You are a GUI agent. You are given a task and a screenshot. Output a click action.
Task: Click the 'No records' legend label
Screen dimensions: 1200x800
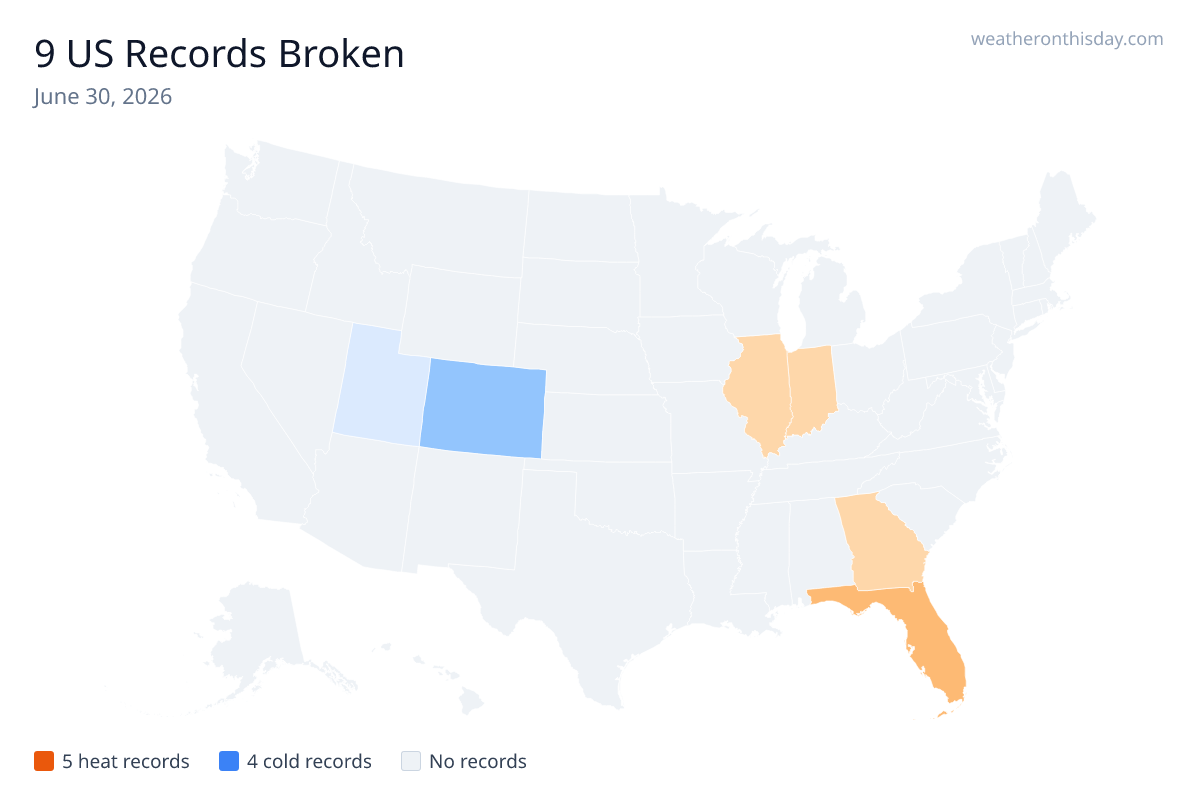tap(478, 761)
